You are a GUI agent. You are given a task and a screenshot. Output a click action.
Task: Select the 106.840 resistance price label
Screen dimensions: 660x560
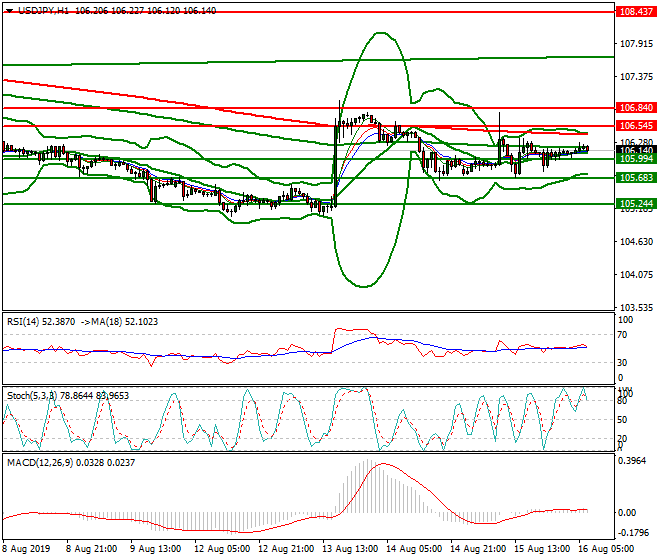[x=636, y=108]
